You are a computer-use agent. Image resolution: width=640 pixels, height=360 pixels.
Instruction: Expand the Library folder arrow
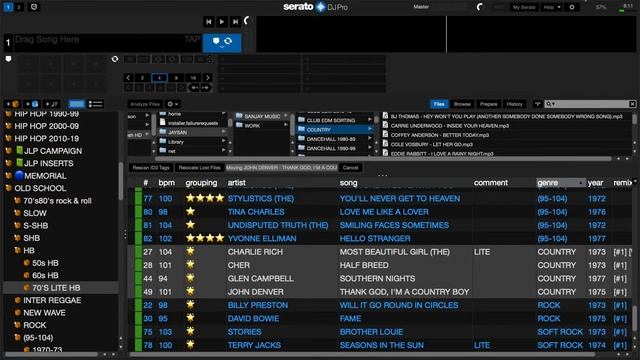[224, 141]
